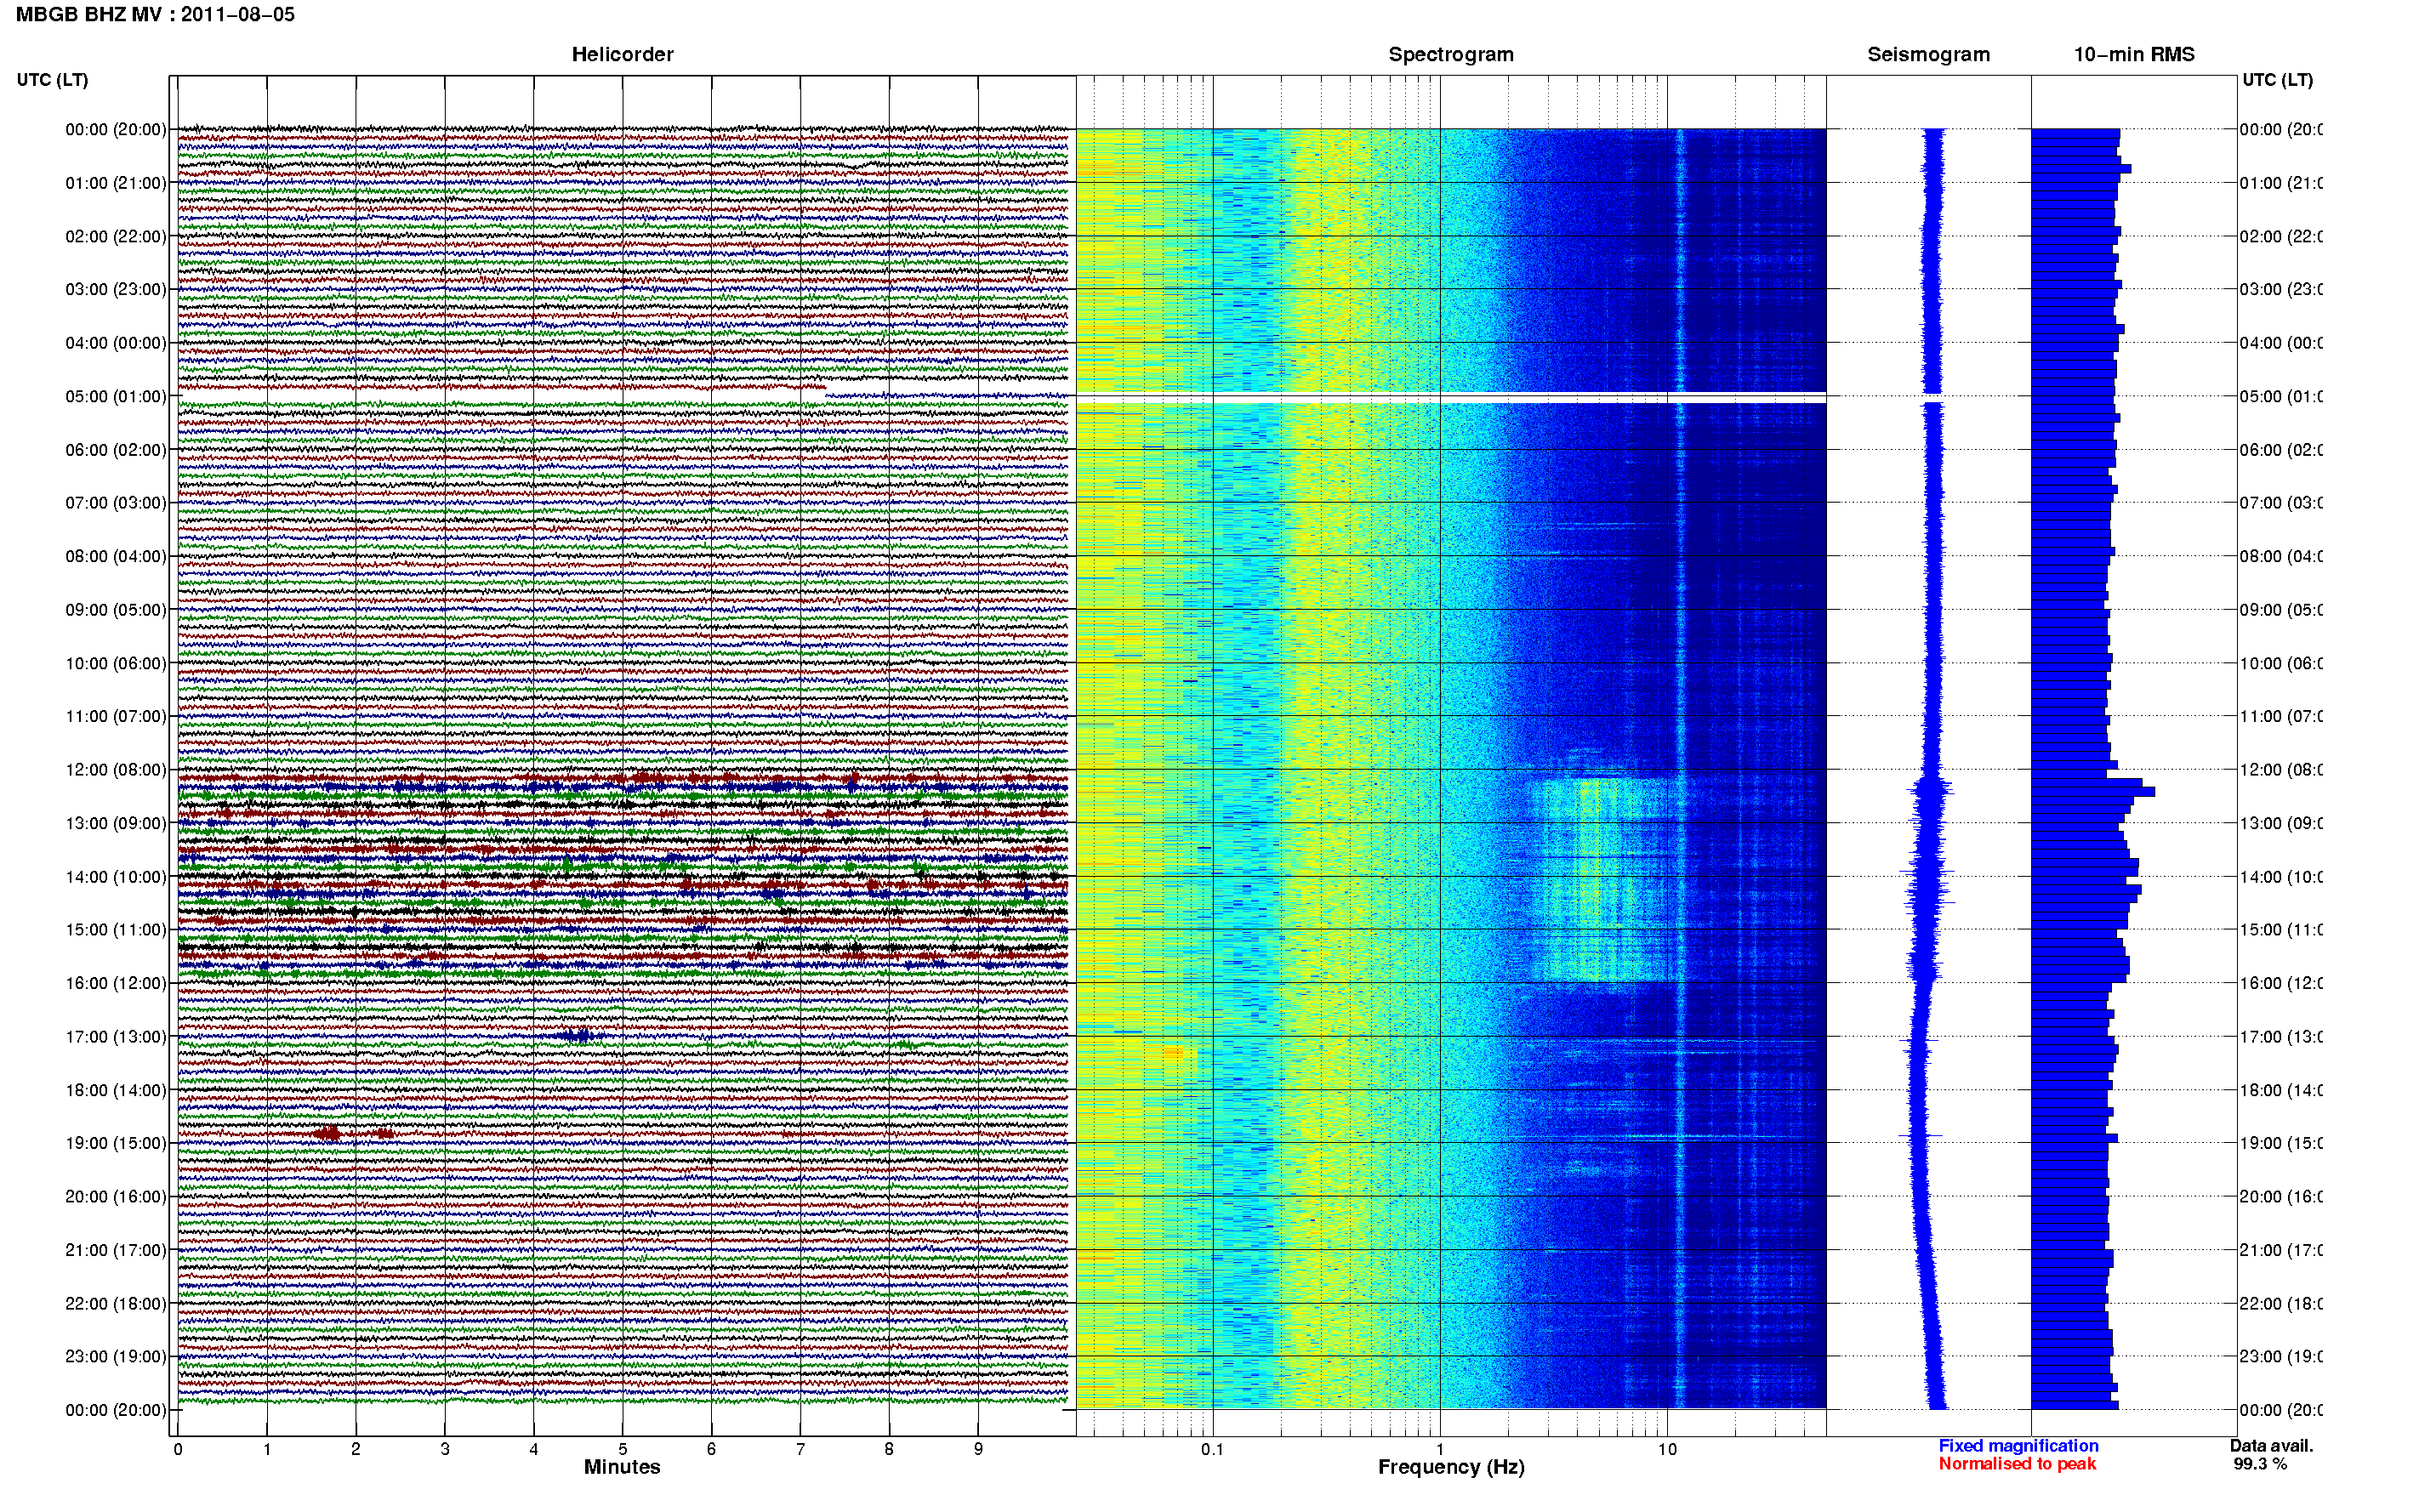Select the 'Helicorder' panel heading

[622, 55]
